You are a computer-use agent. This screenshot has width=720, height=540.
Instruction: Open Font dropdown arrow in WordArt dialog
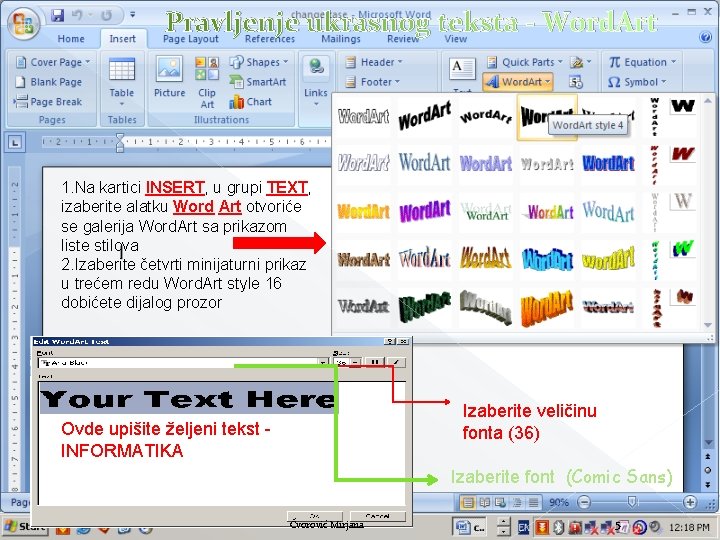pyautogui.click(x=323, y=363)
